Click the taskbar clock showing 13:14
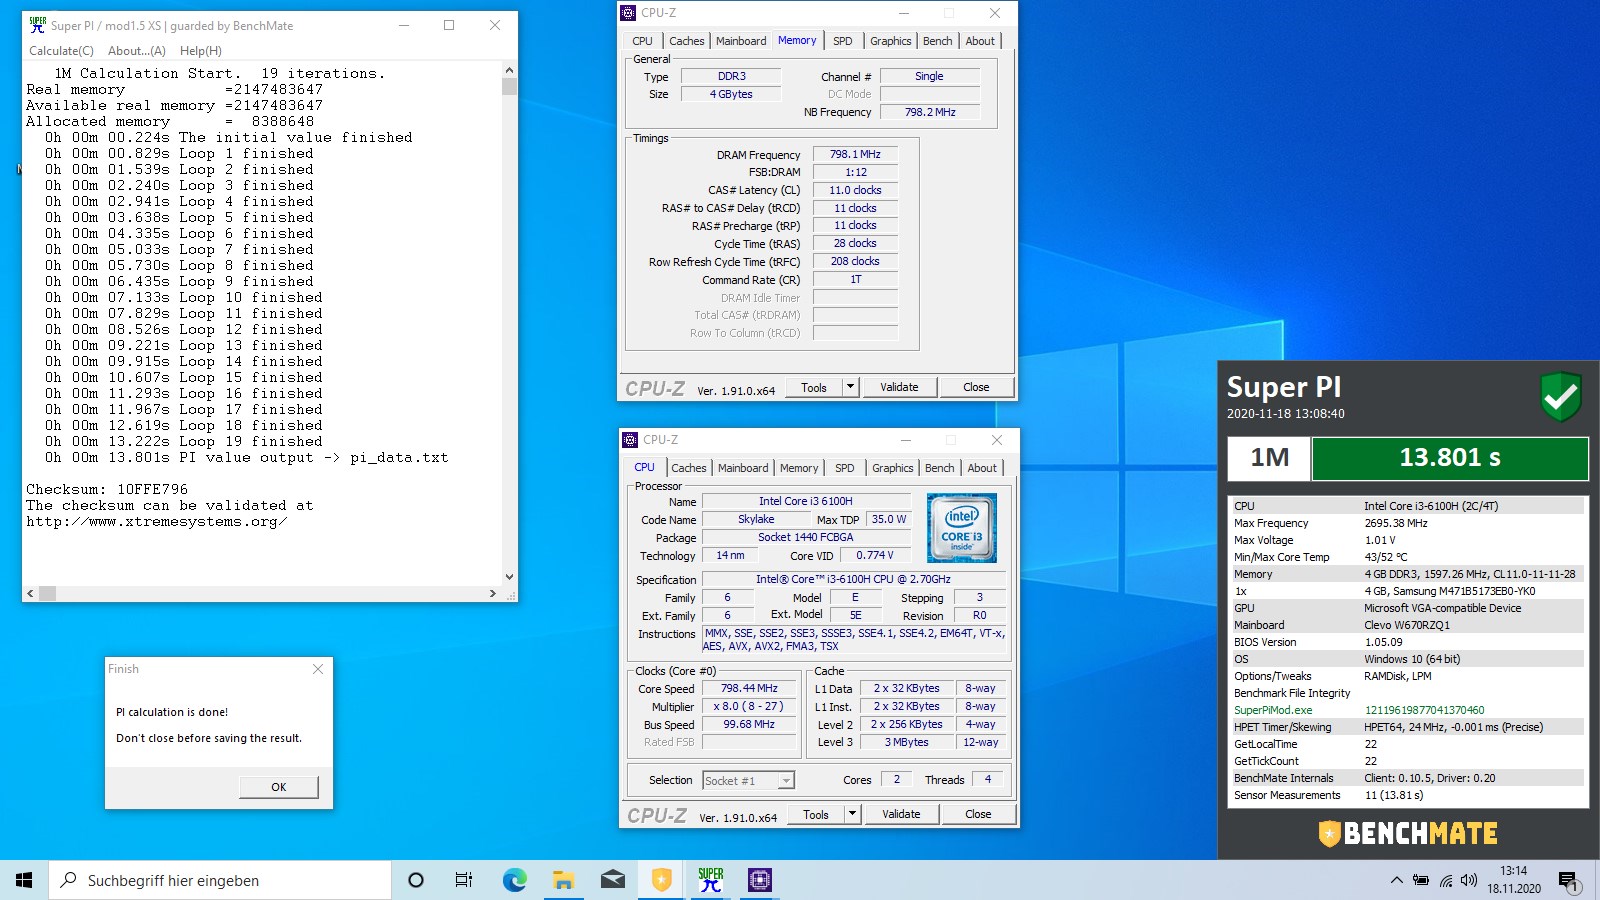The height and width of the screenshot is (900, 1600). tap(1513, 880)
